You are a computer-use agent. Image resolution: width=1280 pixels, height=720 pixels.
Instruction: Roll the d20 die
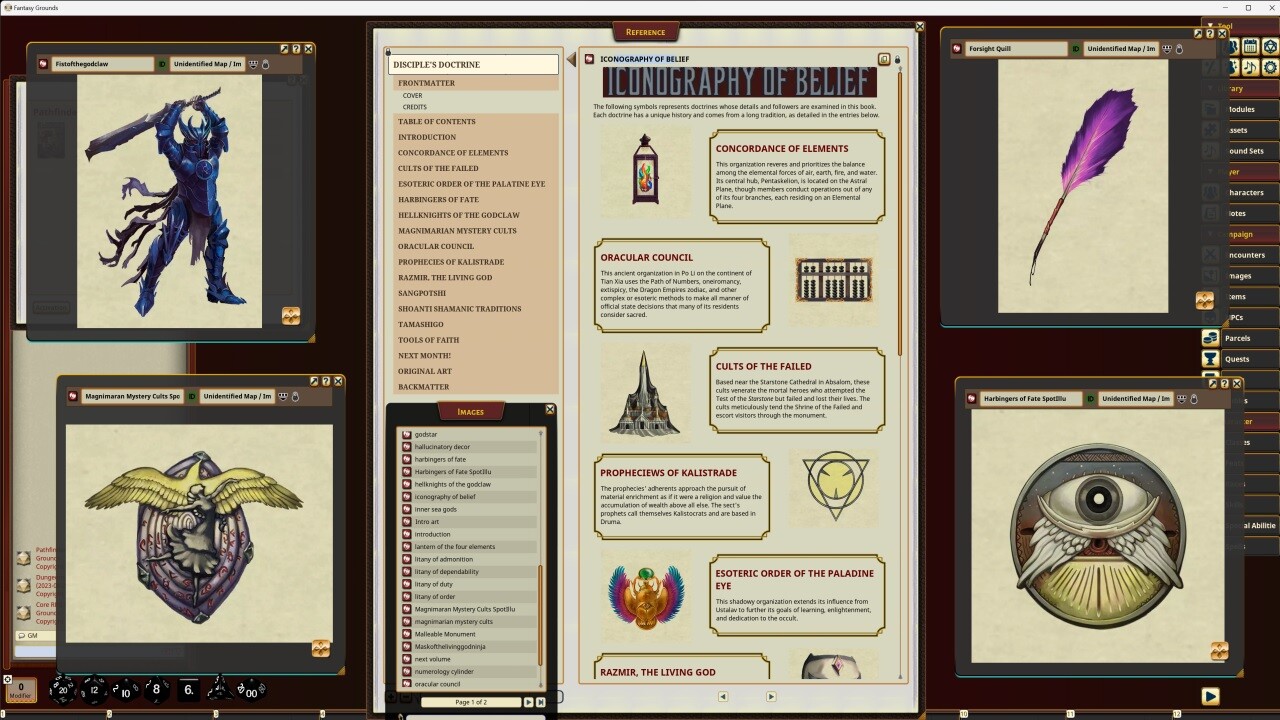pos(63,689)
